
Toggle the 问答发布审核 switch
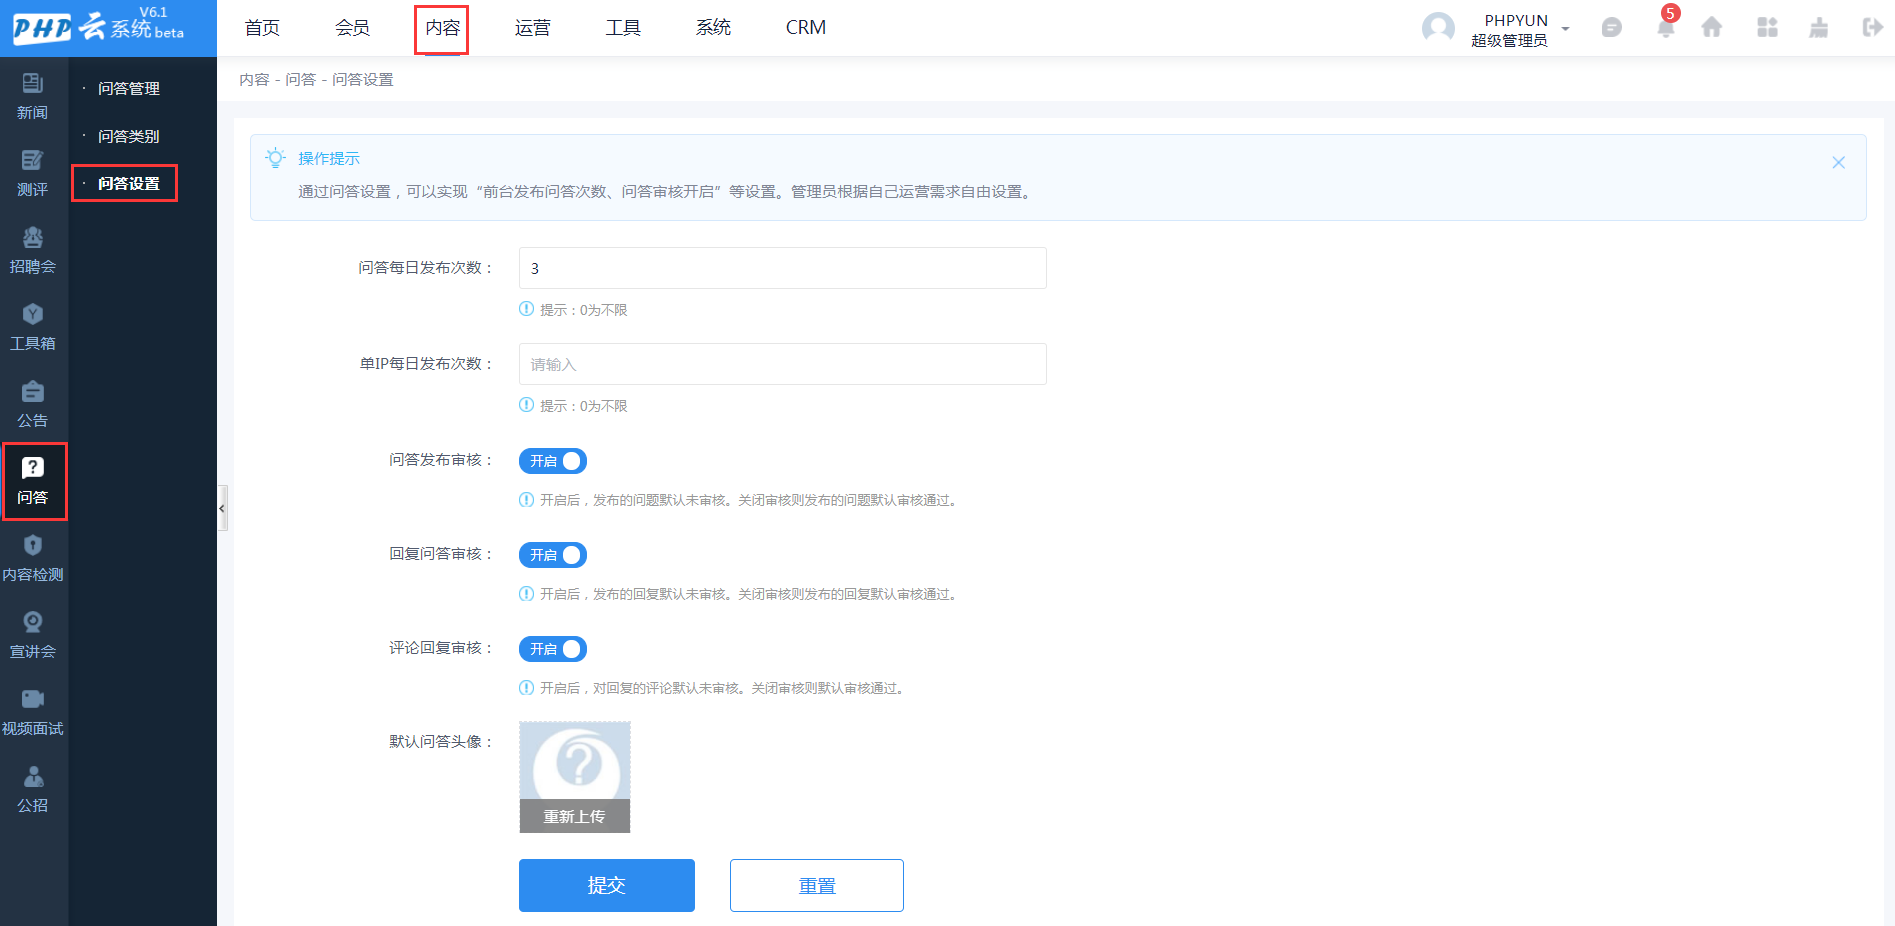click(x=553, y=461)
